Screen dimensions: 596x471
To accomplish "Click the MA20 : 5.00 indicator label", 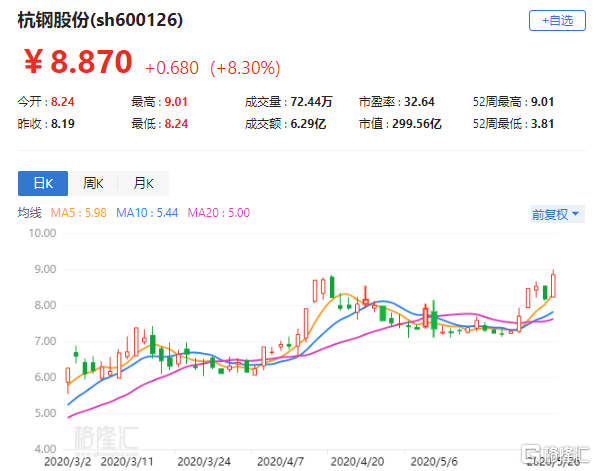I will pos(219,213).
